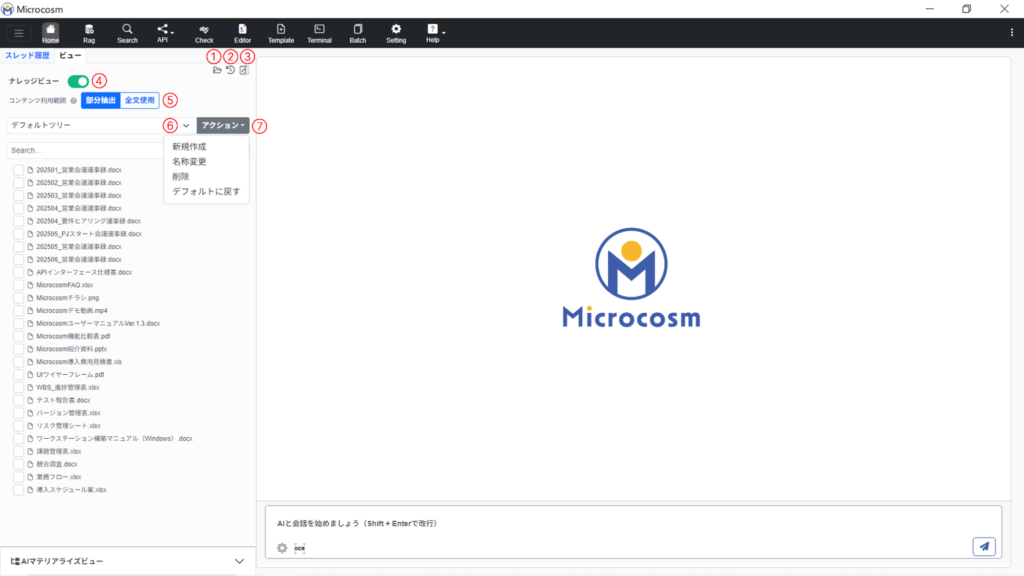Select the 部分抽出 button
1024x576 pixels.
101,101
